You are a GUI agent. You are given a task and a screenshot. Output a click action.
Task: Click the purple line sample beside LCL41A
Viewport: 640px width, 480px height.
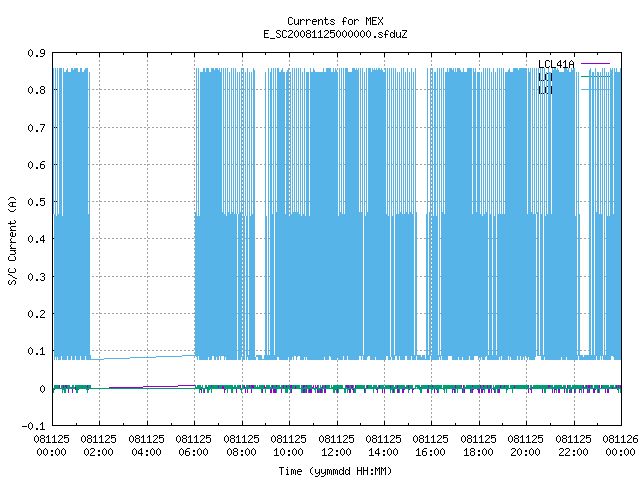tap(595, 64)
